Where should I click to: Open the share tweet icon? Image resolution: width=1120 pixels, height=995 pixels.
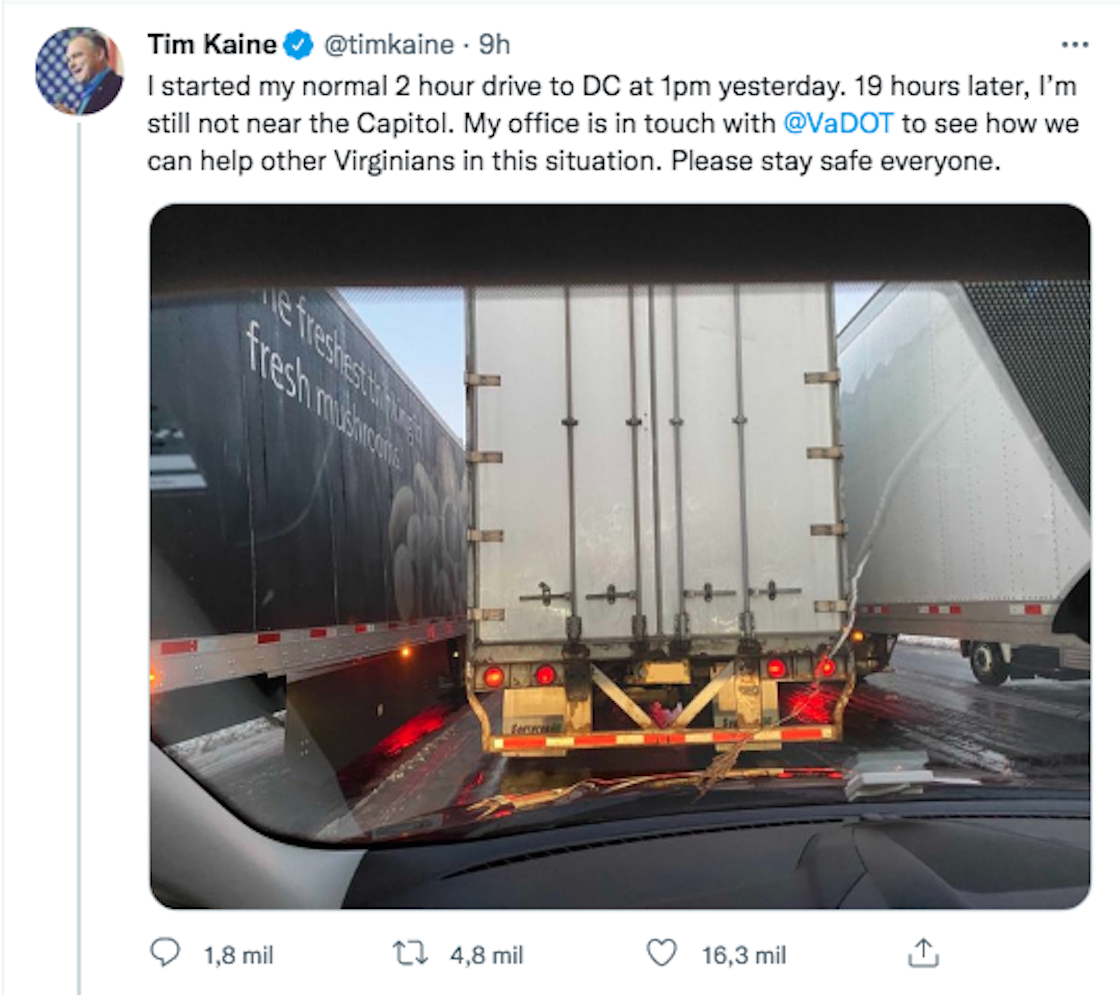point(922,954)
